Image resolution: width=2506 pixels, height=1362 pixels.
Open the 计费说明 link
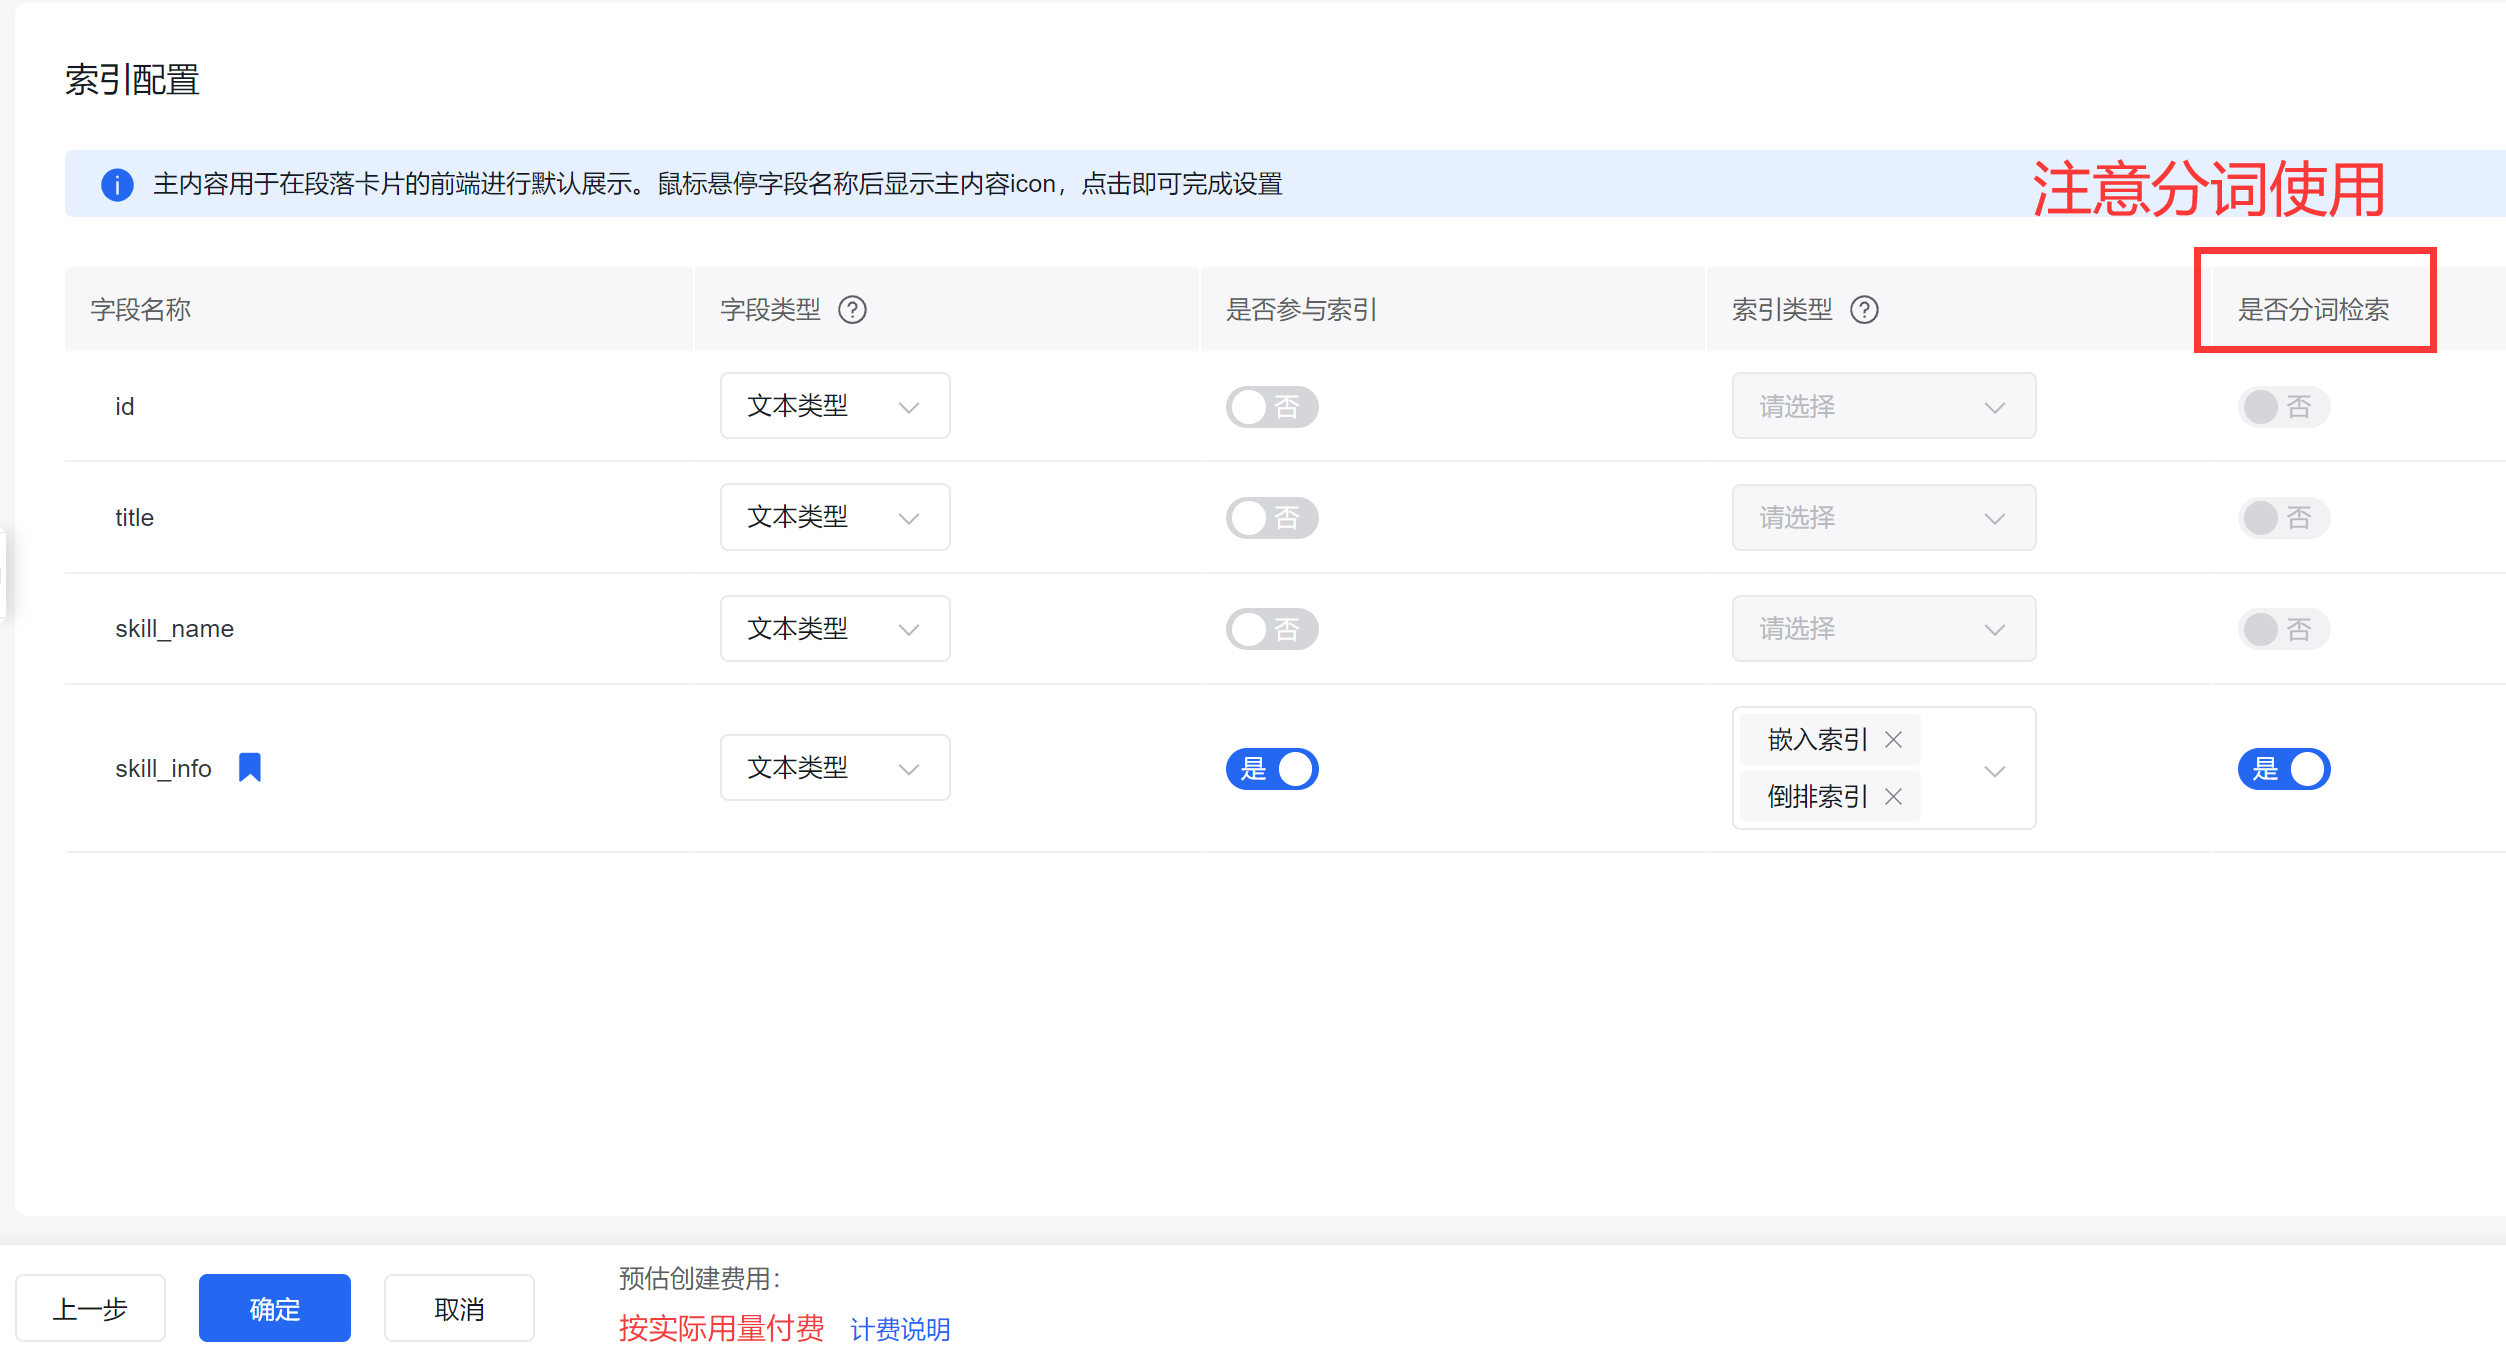[x=899, y=1329]
